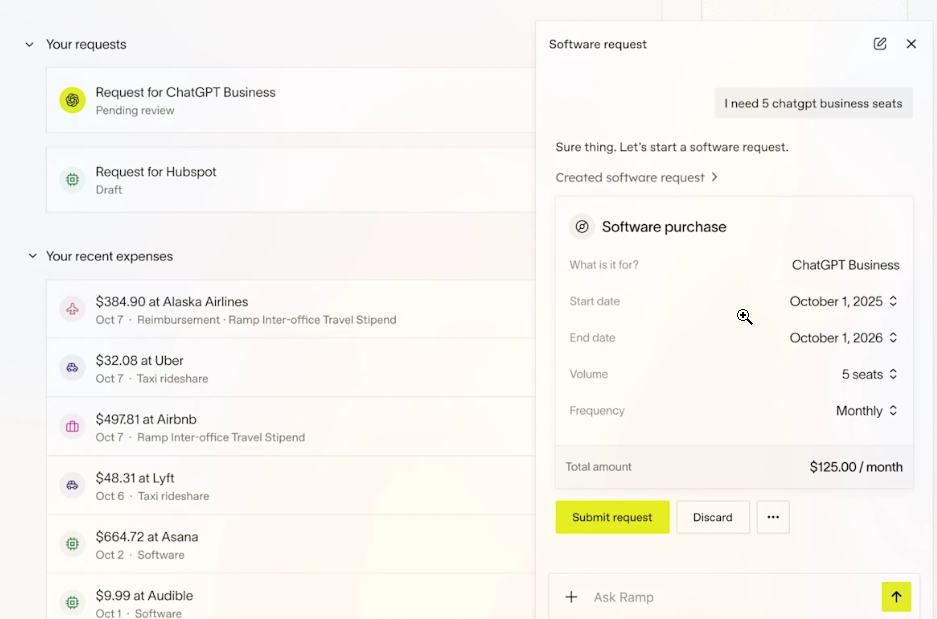Click the plus attachment icon beside Ask Ramp
The width and height of the screenshot is (937, 619).
(572, 597)
